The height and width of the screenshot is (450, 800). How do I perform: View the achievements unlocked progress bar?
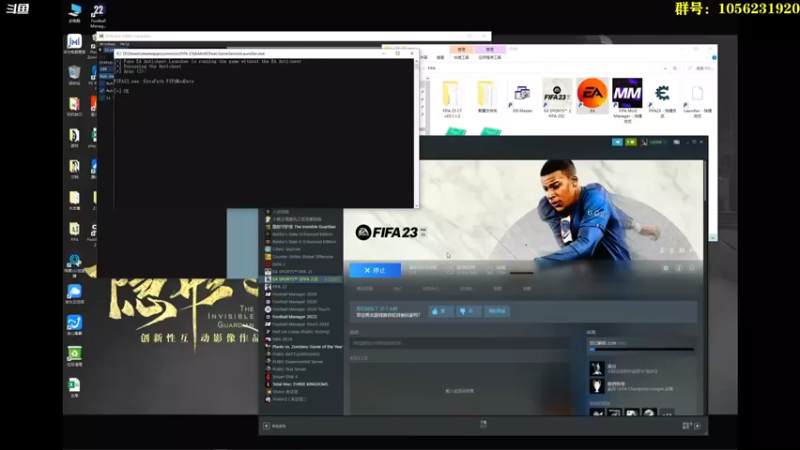pos(642,349)
